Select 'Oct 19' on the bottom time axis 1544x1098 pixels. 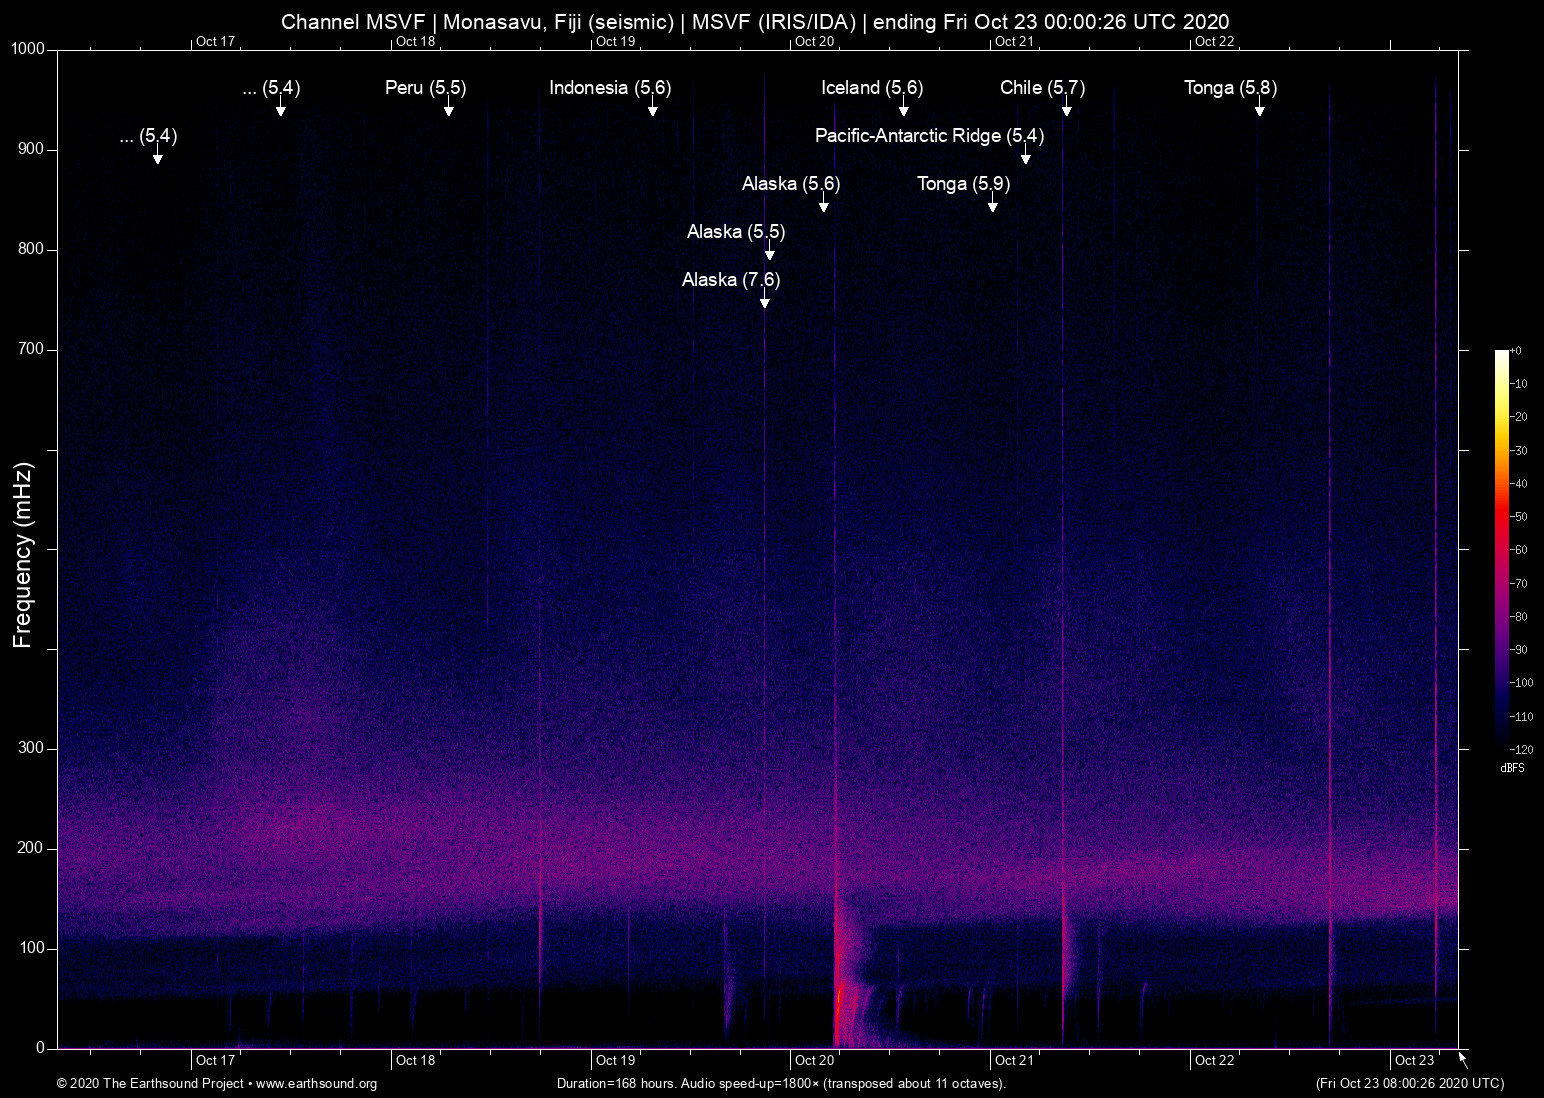615,1061
